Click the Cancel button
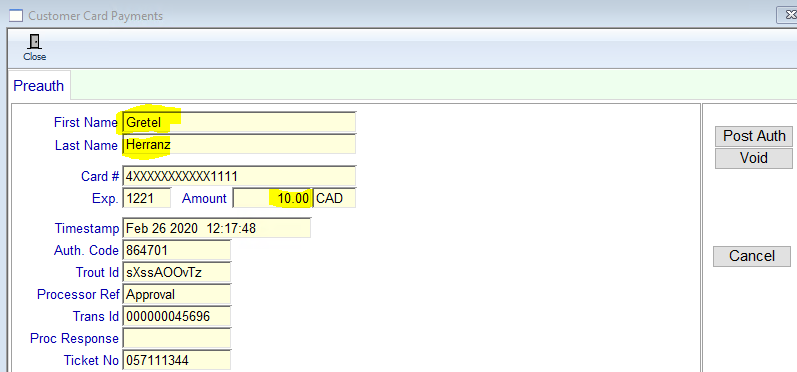The image size is (797, 372). [752, 256]
